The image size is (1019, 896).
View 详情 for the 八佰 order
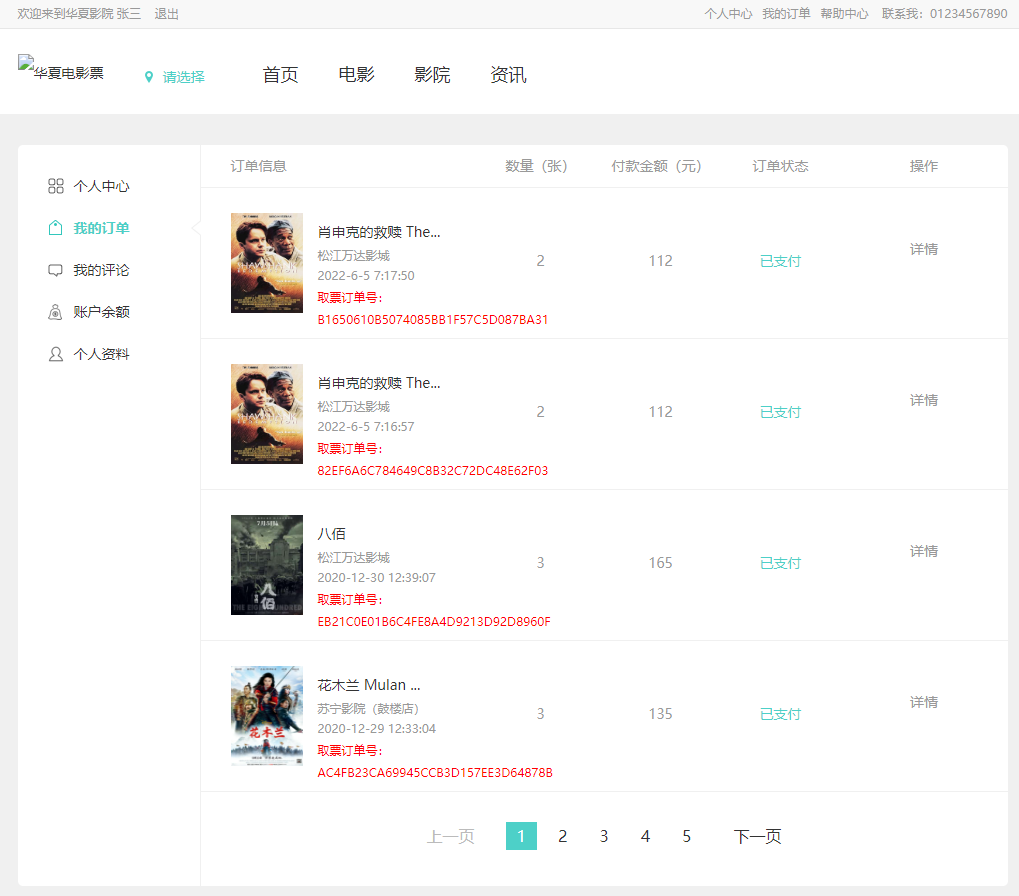tap(923, 551)
